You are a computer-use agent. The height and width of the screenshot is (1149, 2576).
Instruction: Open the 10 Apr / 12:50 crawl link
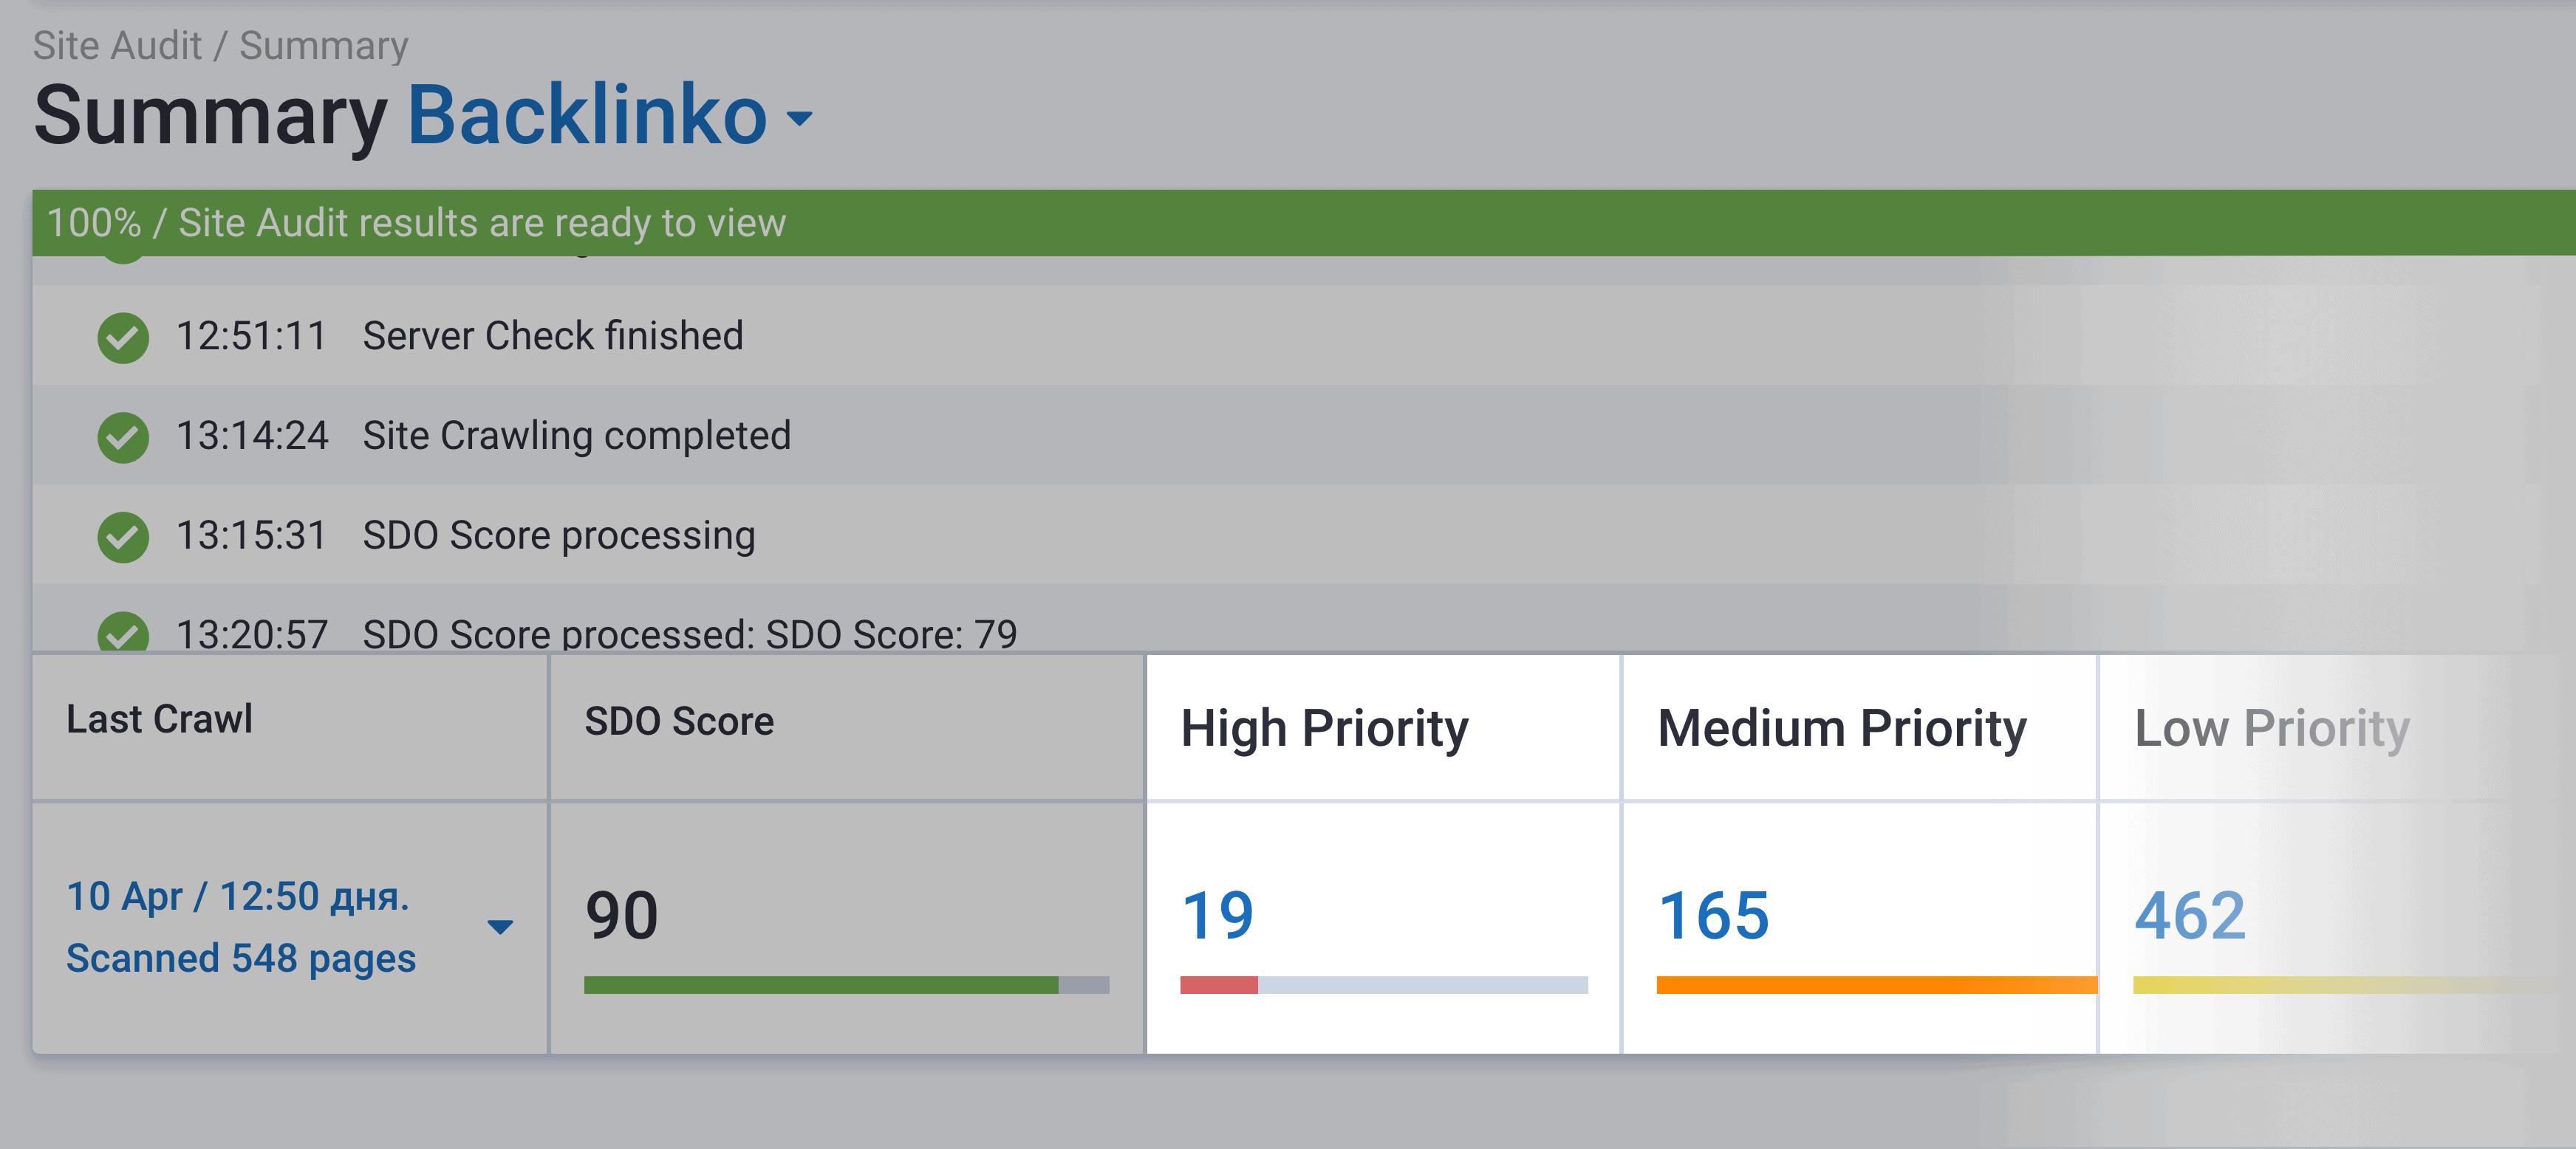coord(238,897)
